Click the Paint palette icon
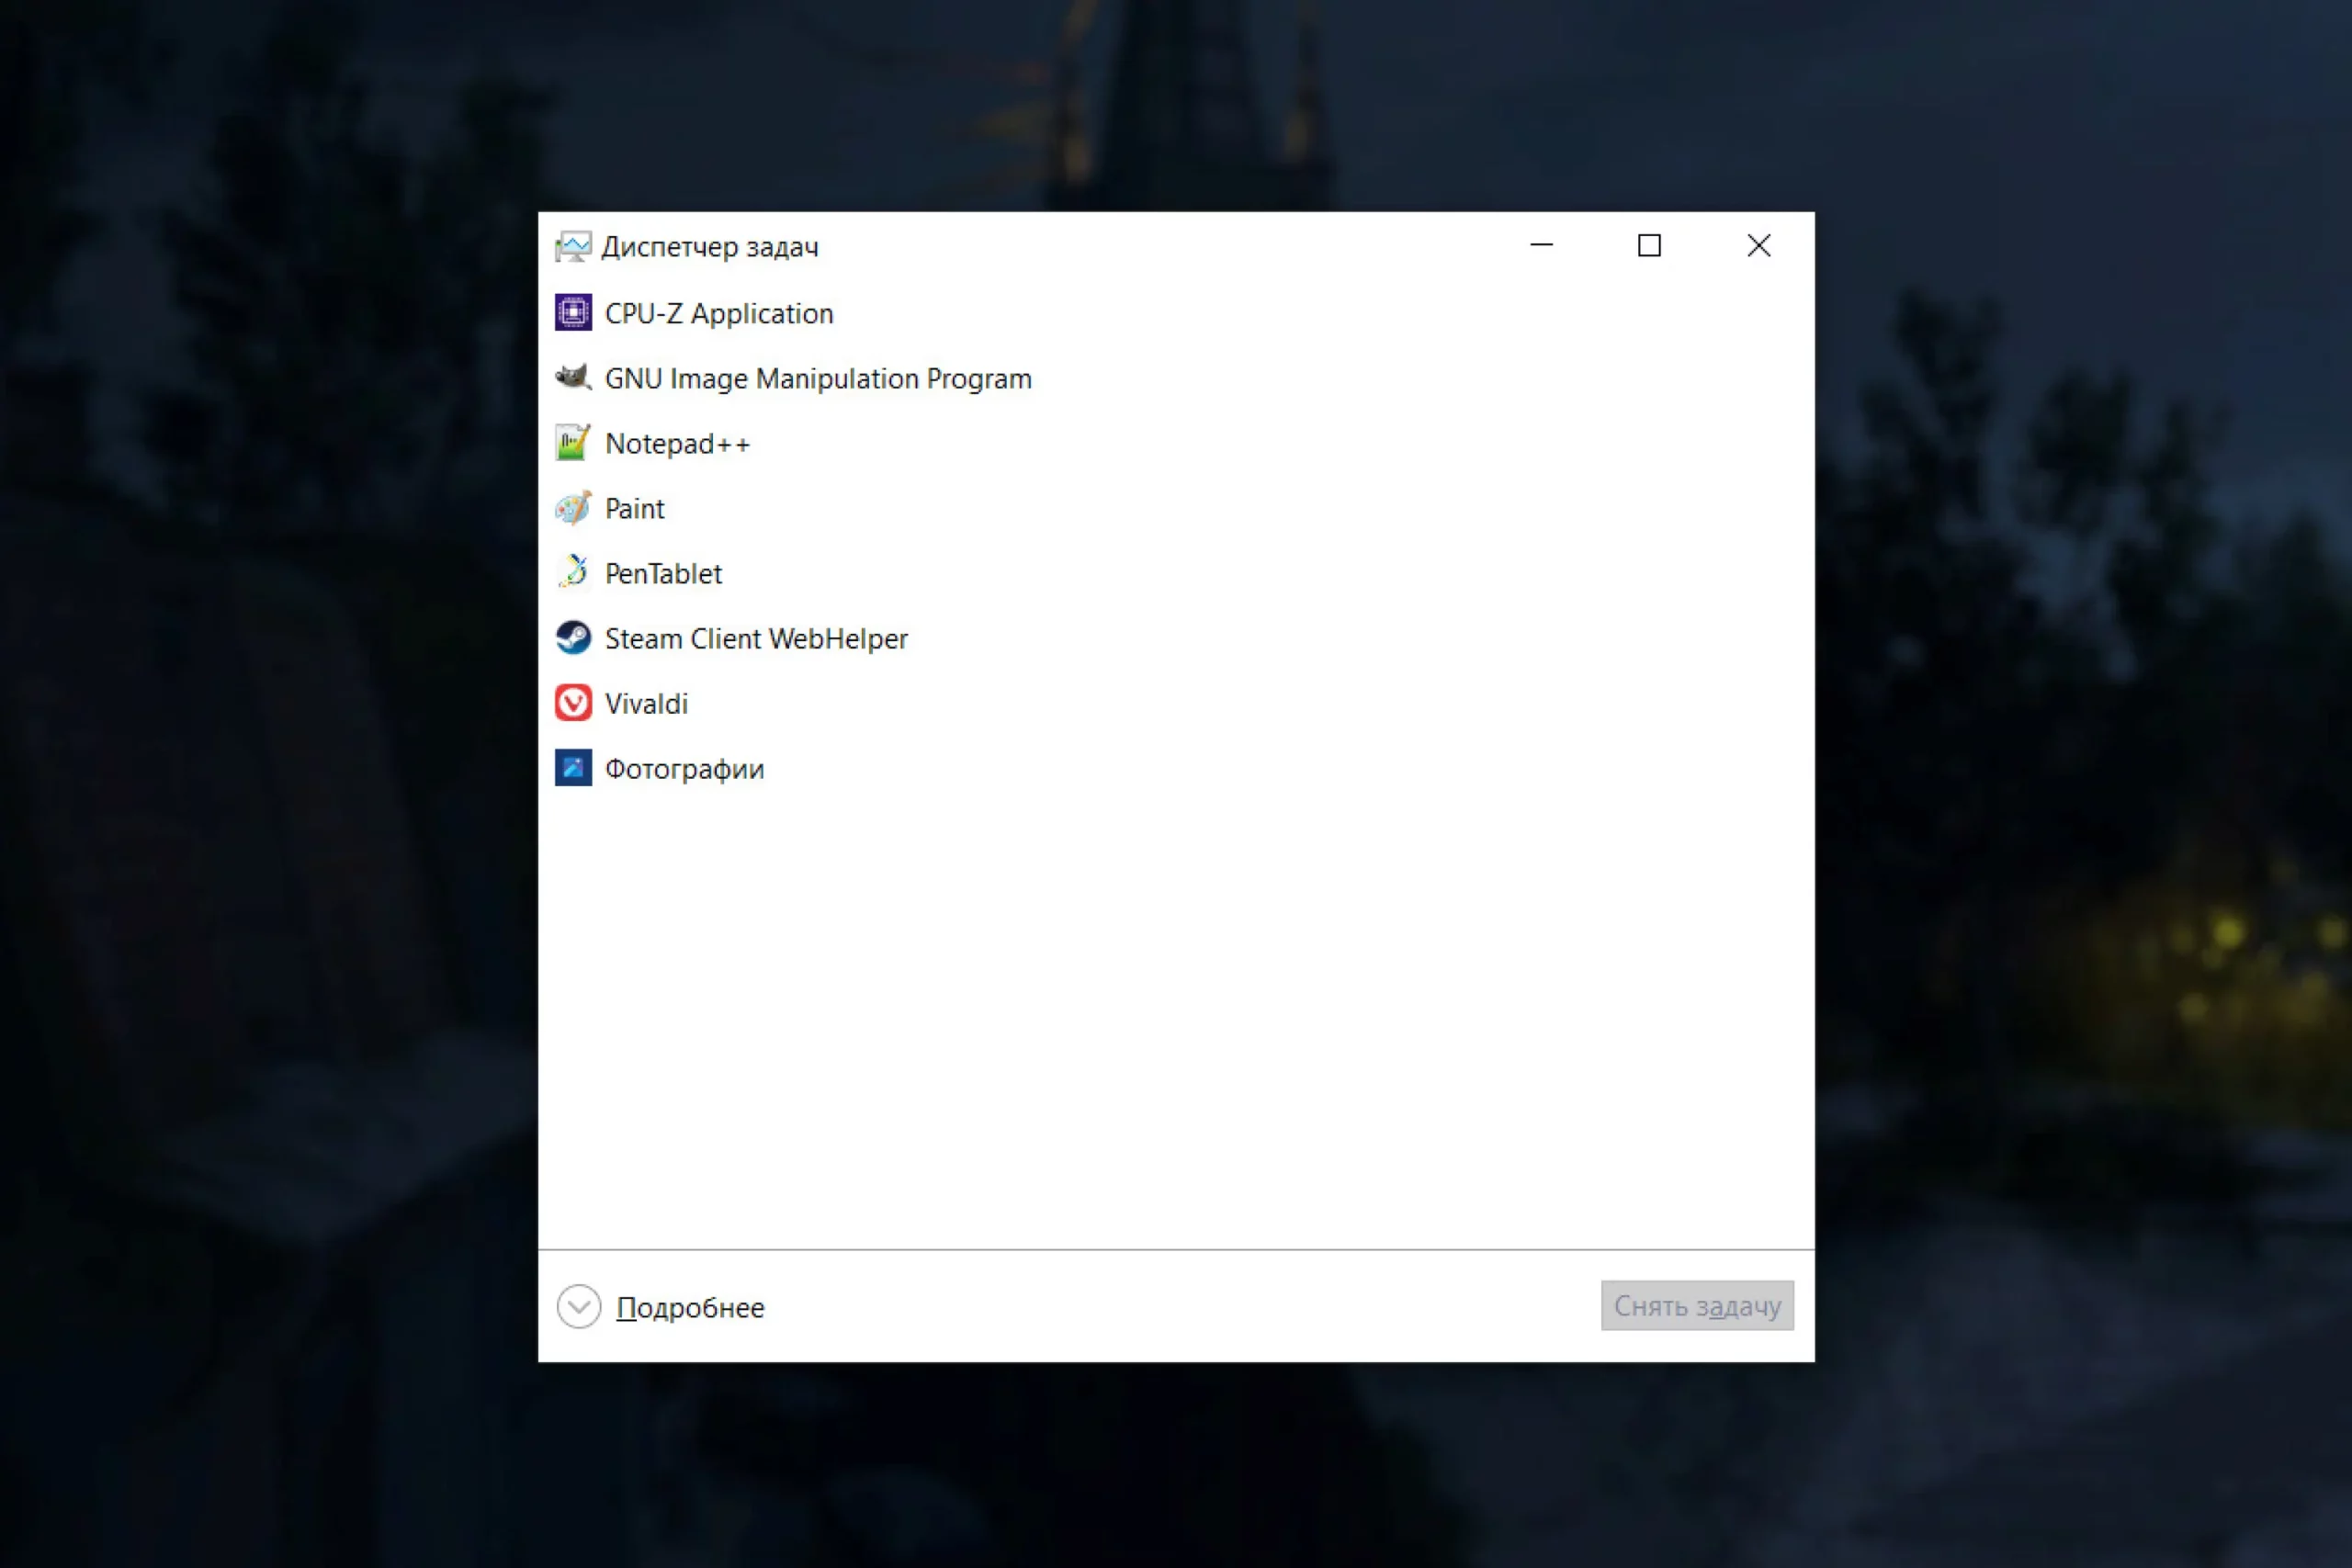Viewport: 2352px width, 1568px height. click(x=573, y=508)
